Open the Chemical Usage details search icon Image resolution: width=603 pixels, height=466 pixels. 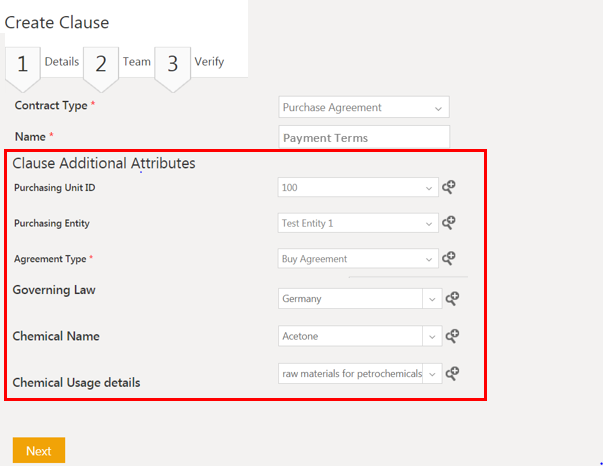(x=452, y=373)
